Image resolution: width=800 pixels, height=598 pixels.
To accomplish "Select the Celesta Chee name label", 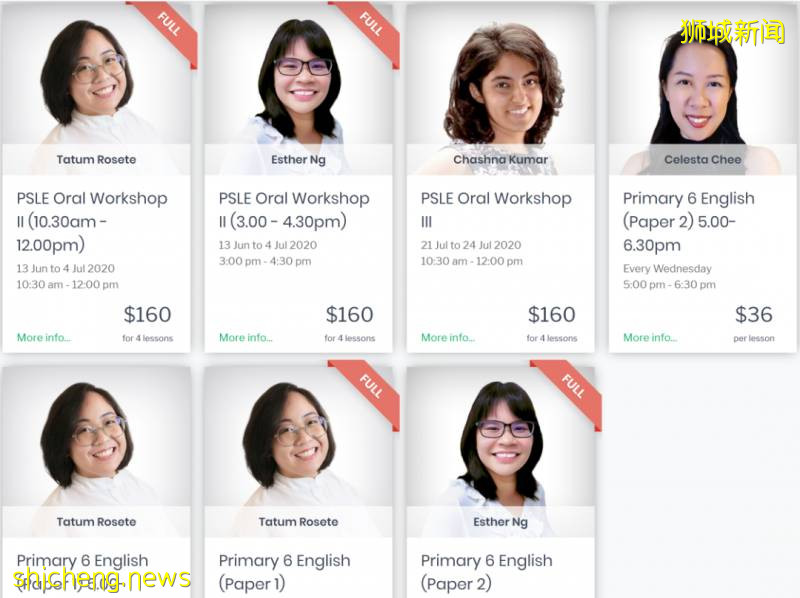I will (x=702, y=160).
